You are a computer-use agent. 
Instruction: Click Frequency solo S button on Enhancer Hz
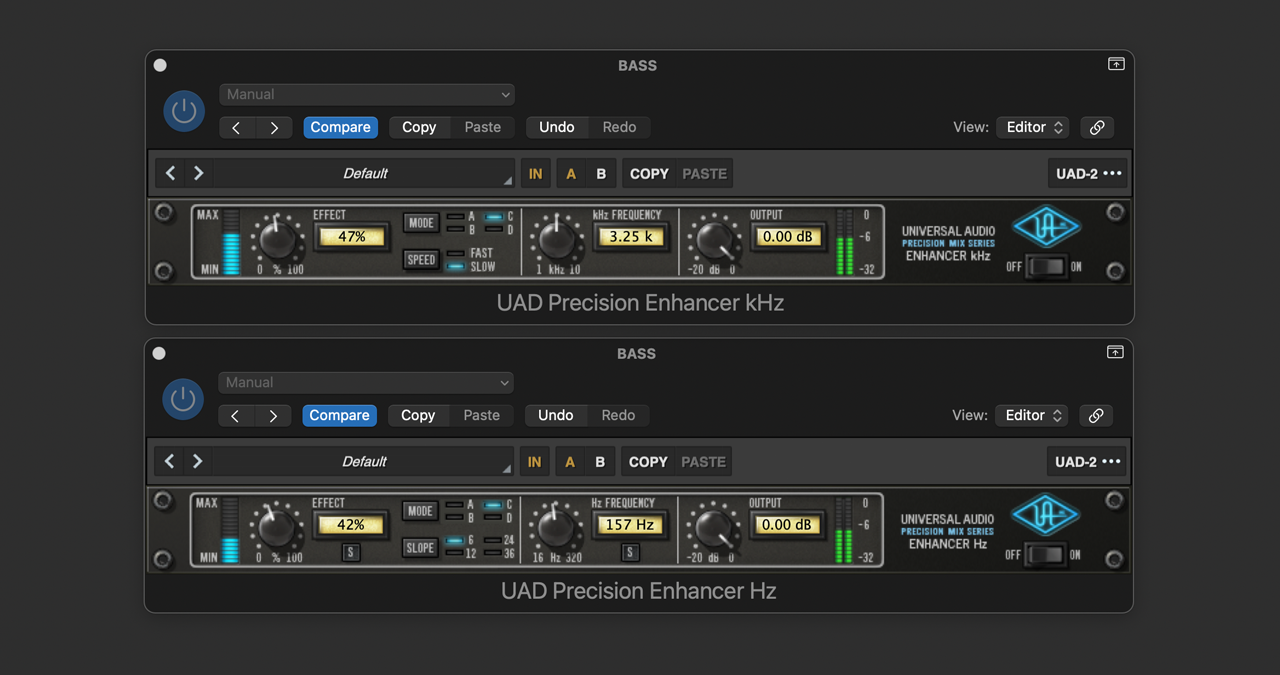(630, 552)
